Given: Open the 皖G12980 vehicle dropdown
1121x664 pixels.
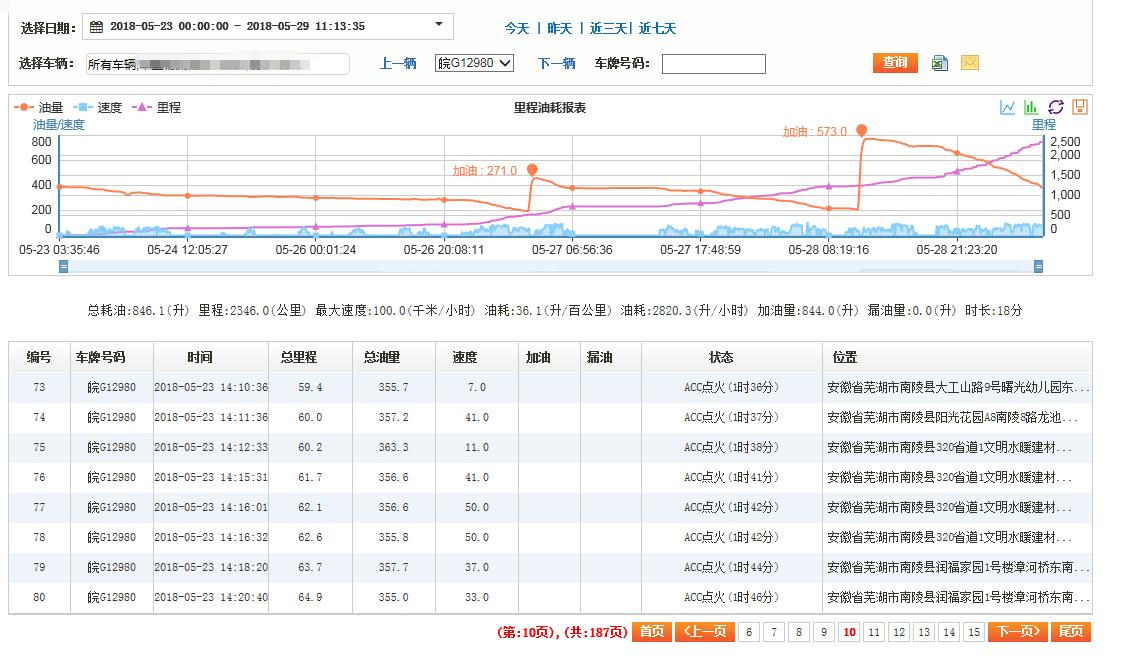Looking at the screenshot, I should coord(475,63).
